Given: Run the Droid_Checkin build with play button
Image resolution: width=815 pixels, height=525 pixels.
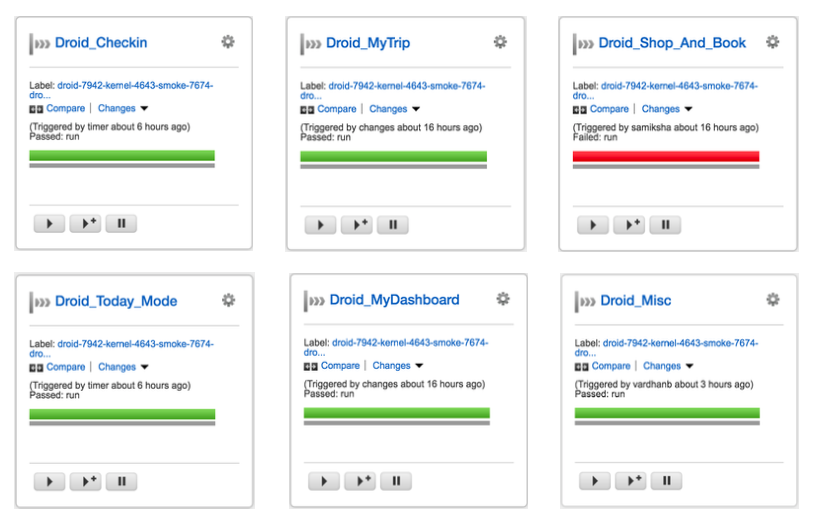Looking at the screenshot, I should tap(49, 224).
